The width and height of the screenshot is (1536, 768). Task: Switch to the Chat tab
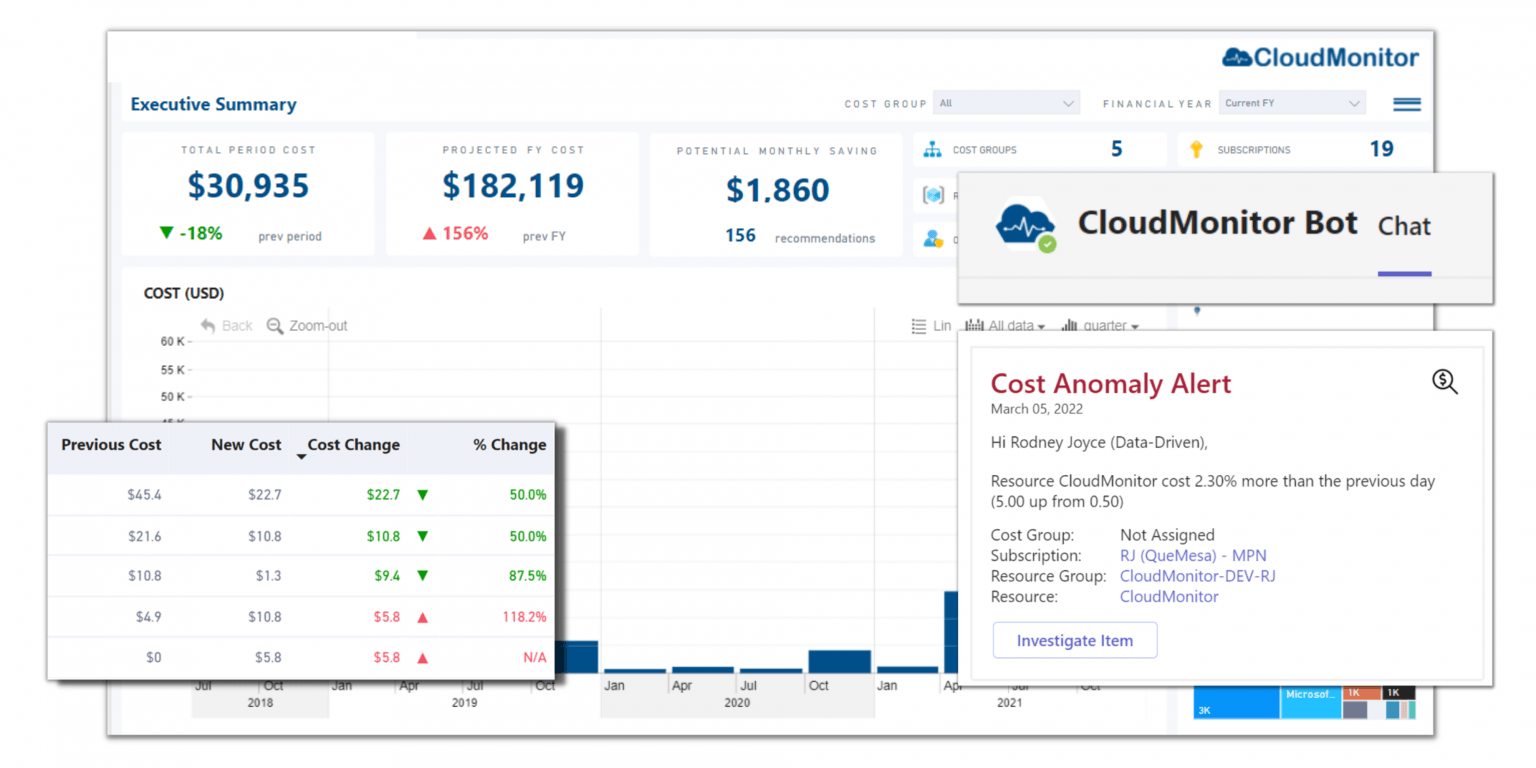[1403, 227]
